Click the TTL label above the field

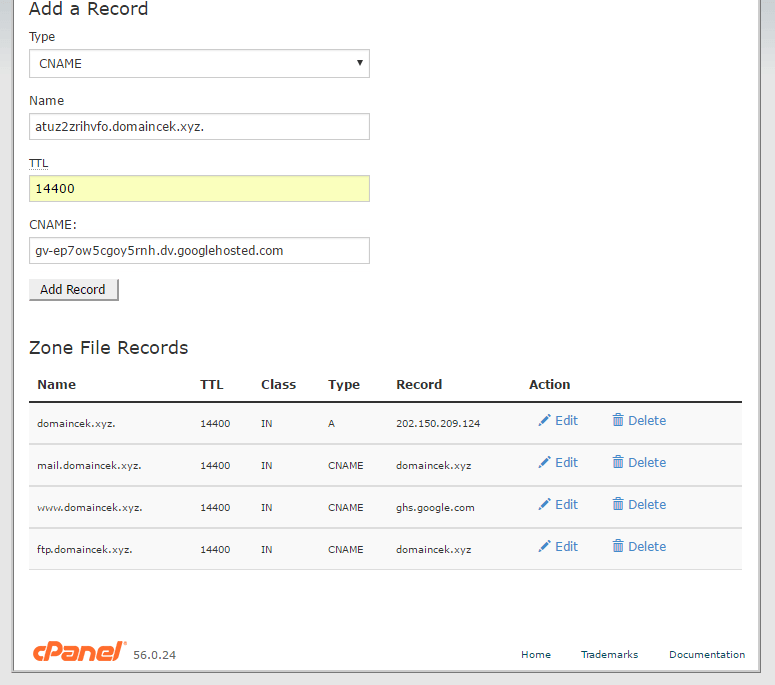[x=38, y=163]
